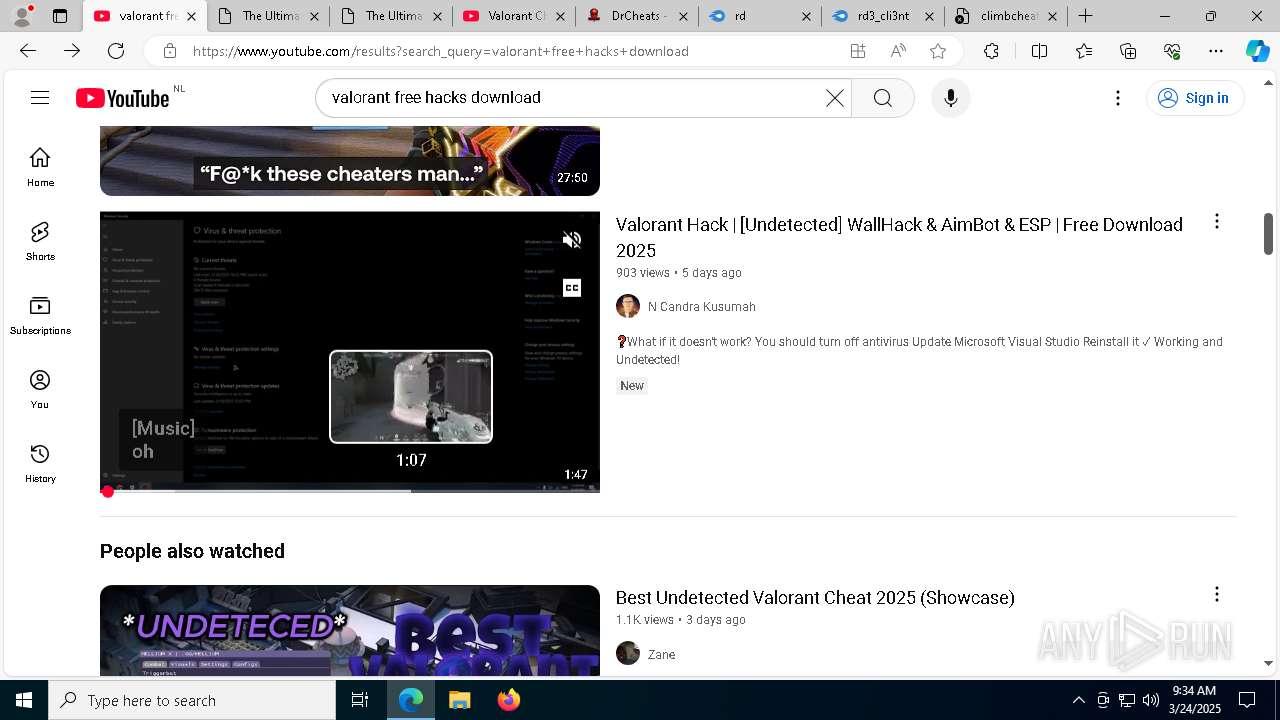Image resolution: width=1280 pixels, height=720 pixels.
Task: Open the notification center
Action: click(1247, 700)
